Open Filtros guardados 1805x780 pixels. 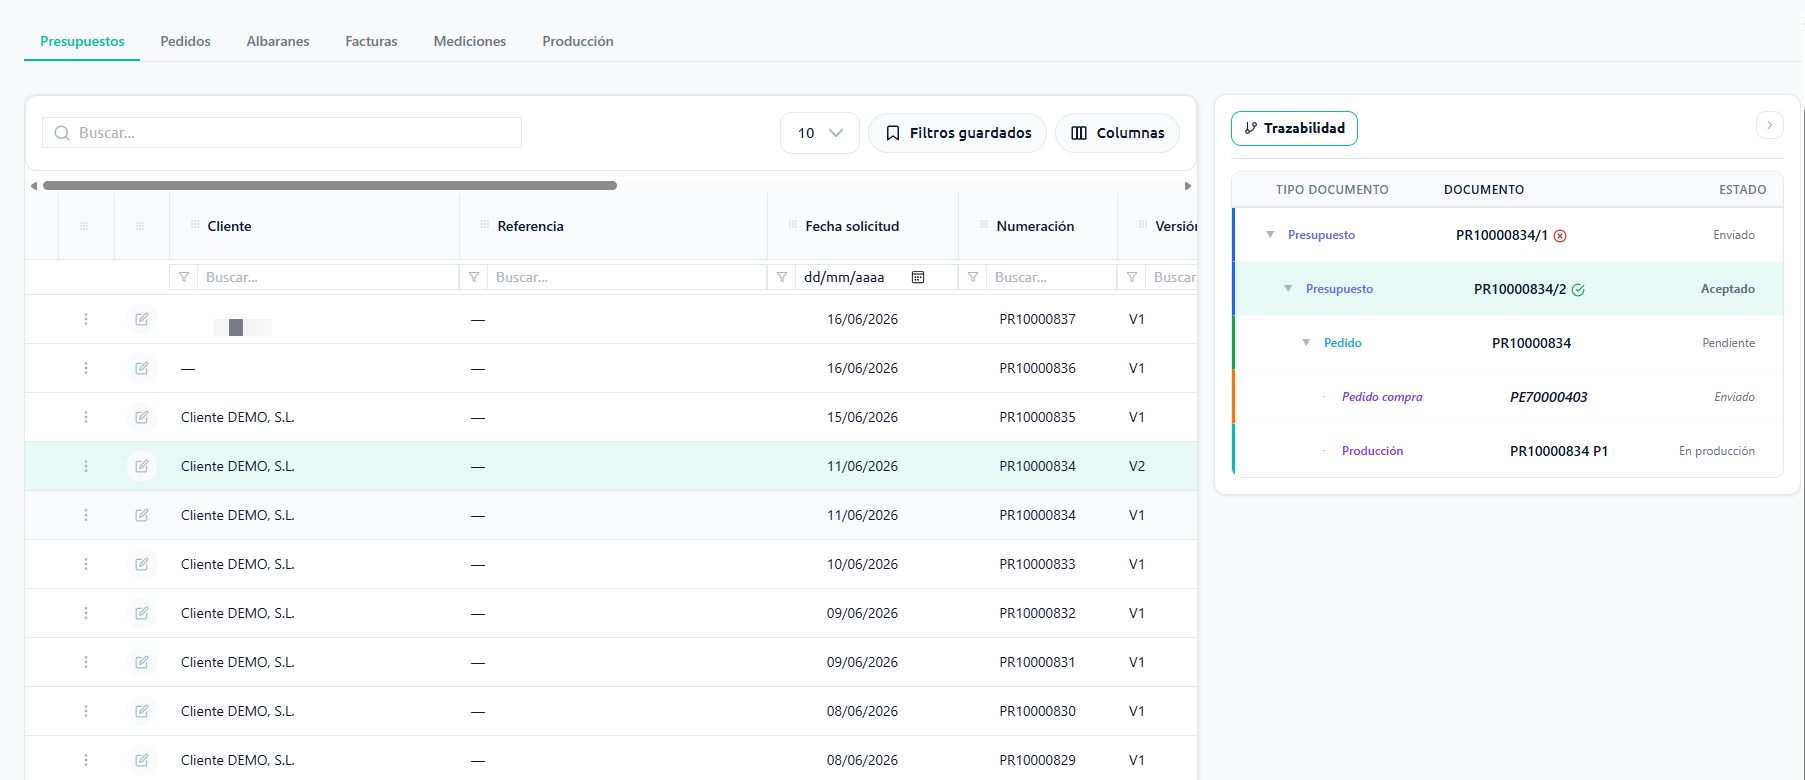[x=958, y=133]
